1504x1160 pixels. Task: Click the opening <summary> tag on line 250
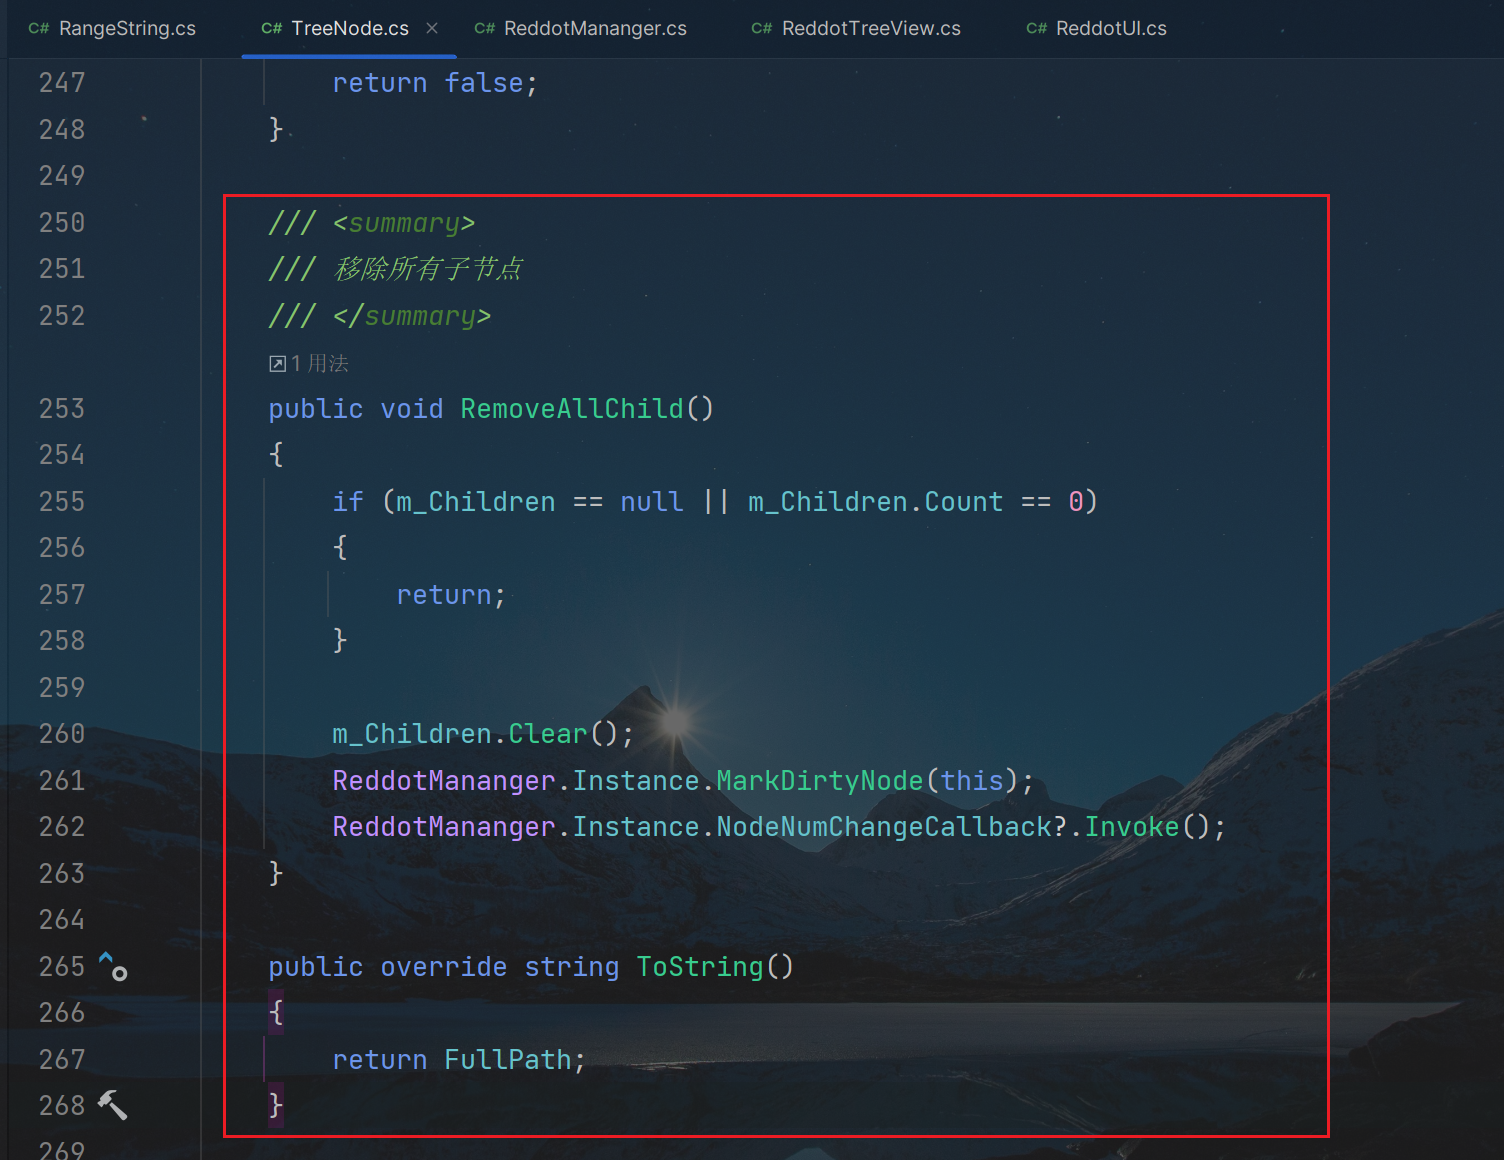coord(404,223)
